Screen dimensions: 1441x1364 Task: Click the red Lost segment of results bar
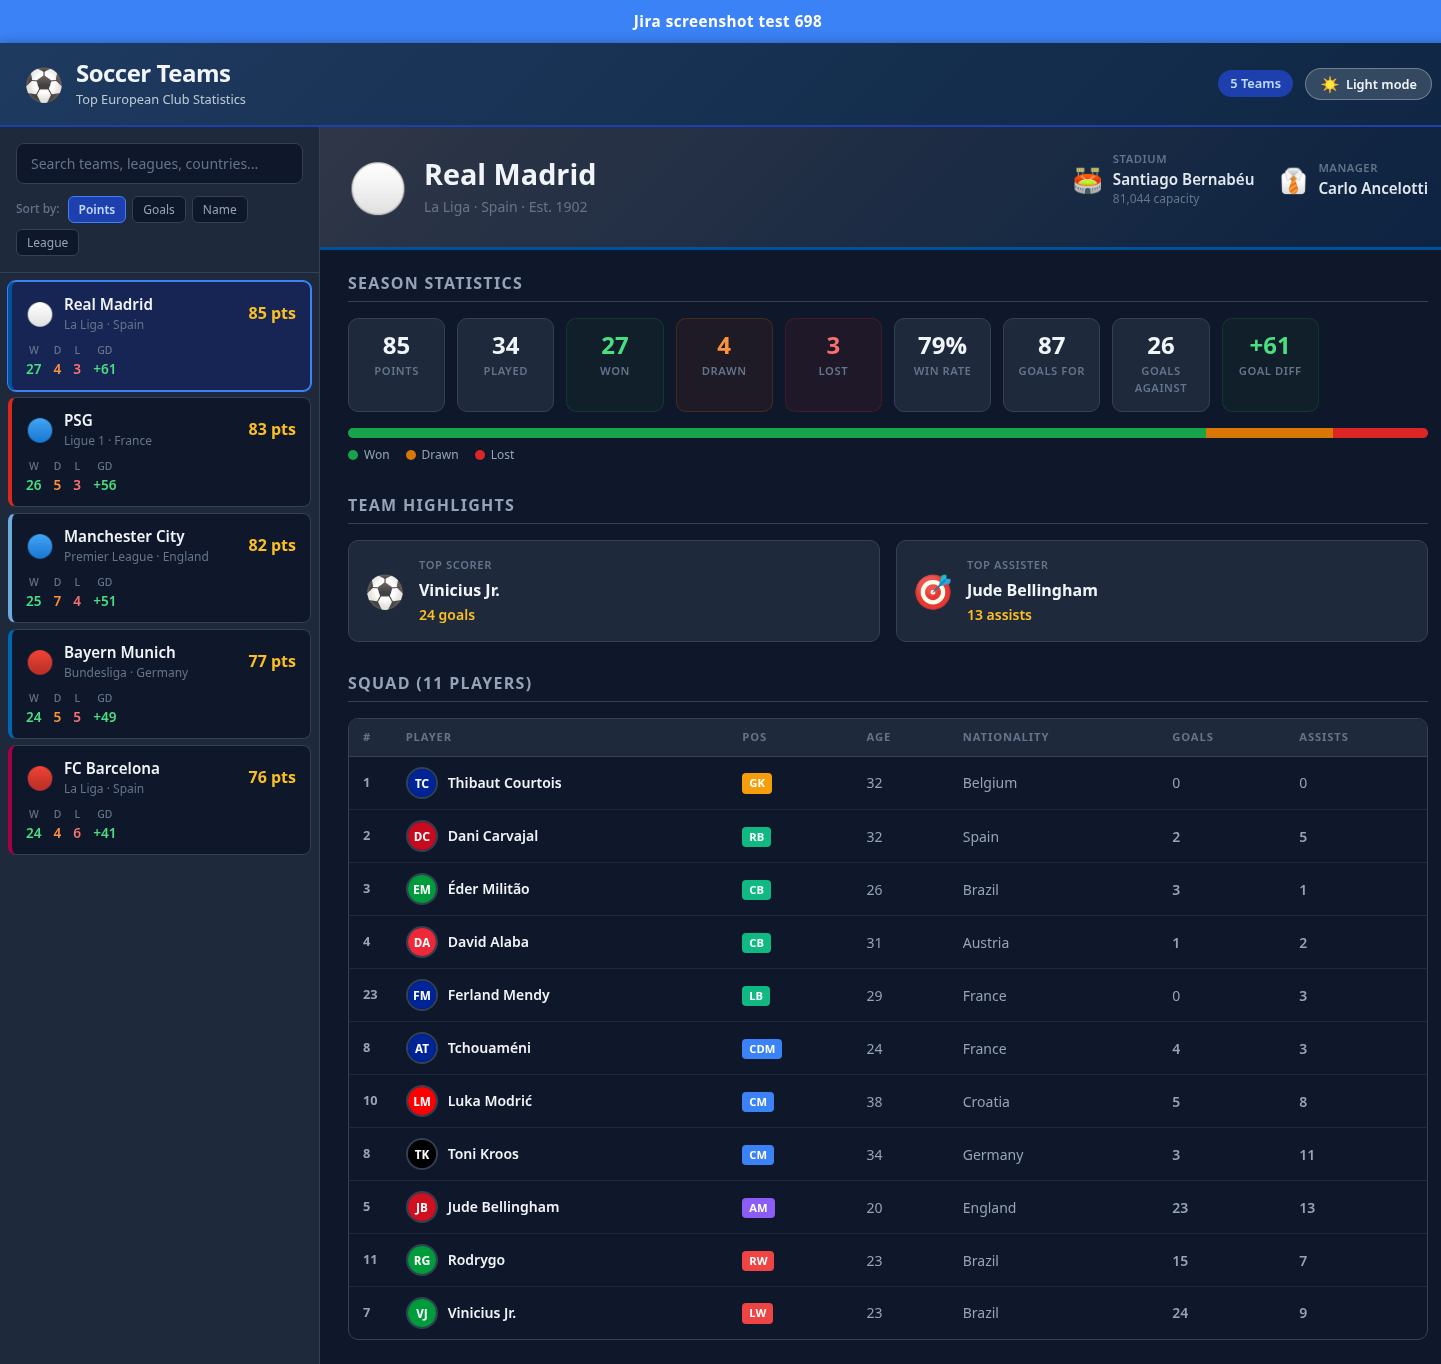coord(1380,433)
